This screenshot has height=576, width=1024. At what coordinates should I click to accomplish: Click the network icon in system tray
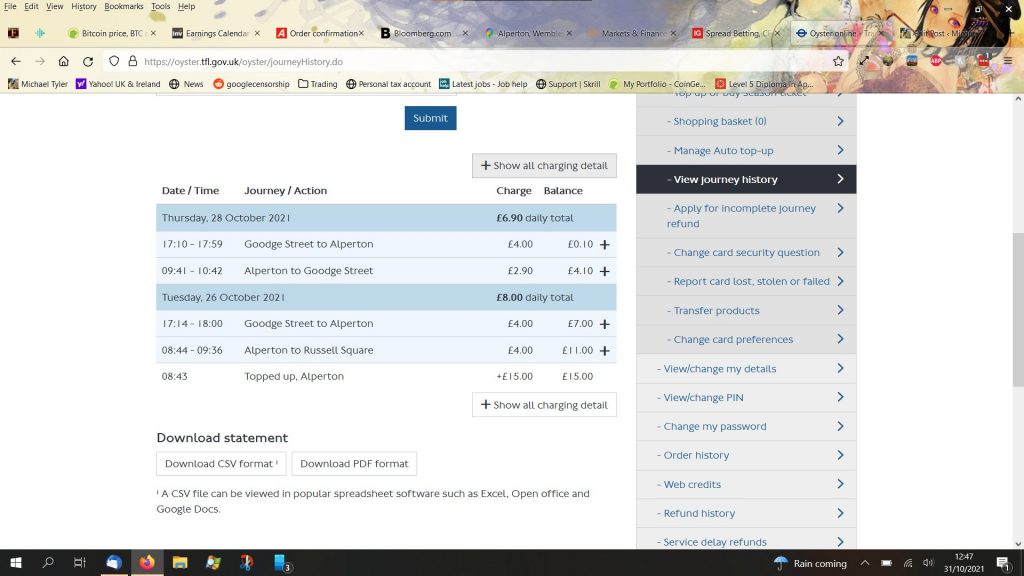pyautogui.click(x=908, y=563)
